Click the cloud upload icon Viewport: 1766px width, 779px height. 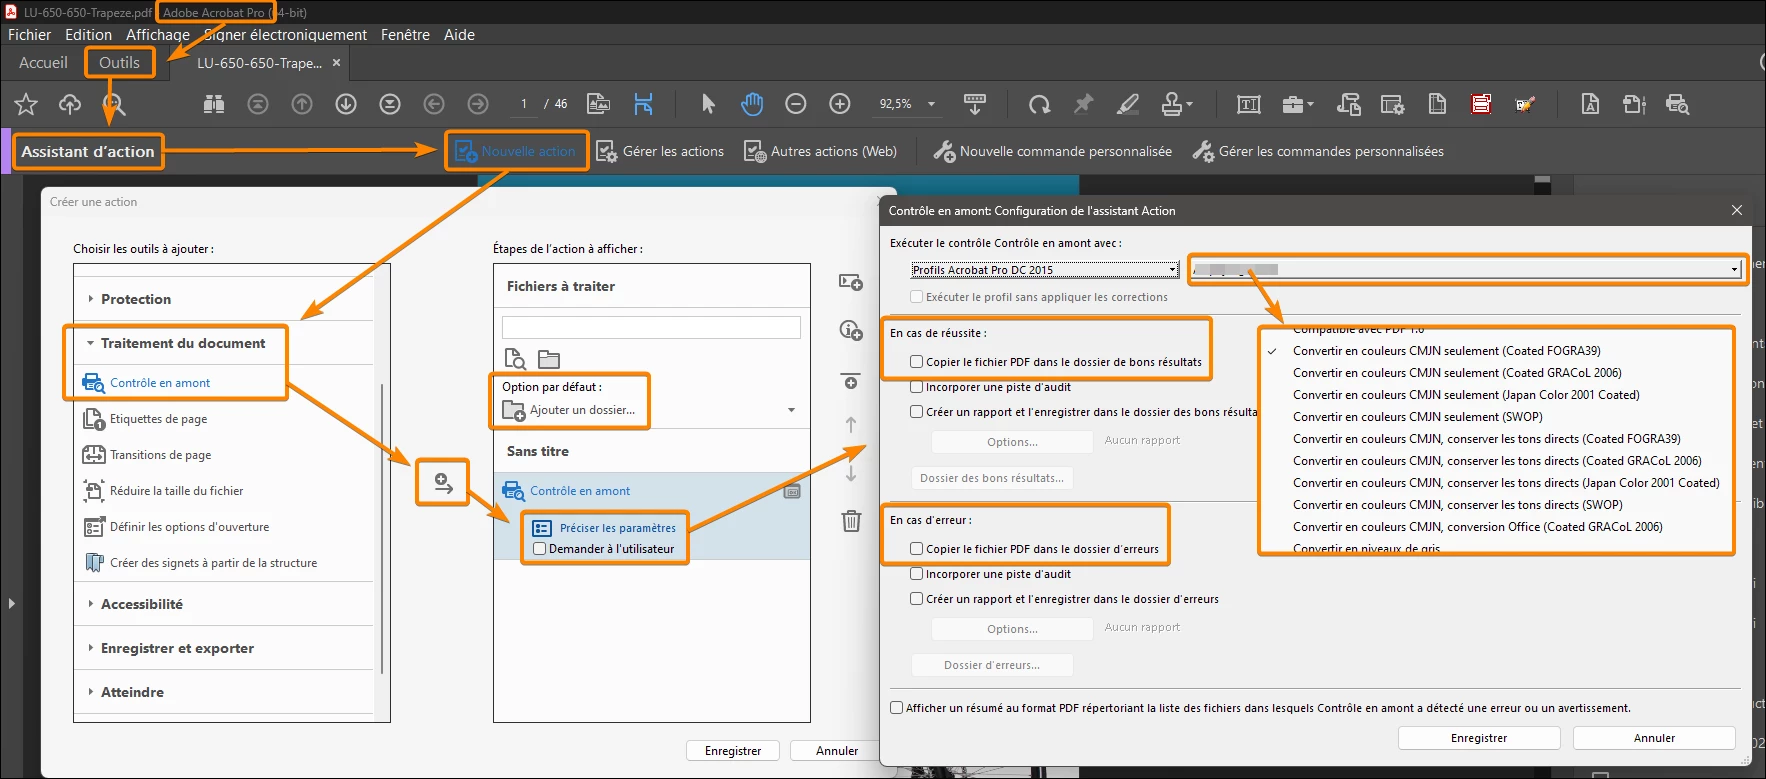pyautogui.click(x=70, y=104)
